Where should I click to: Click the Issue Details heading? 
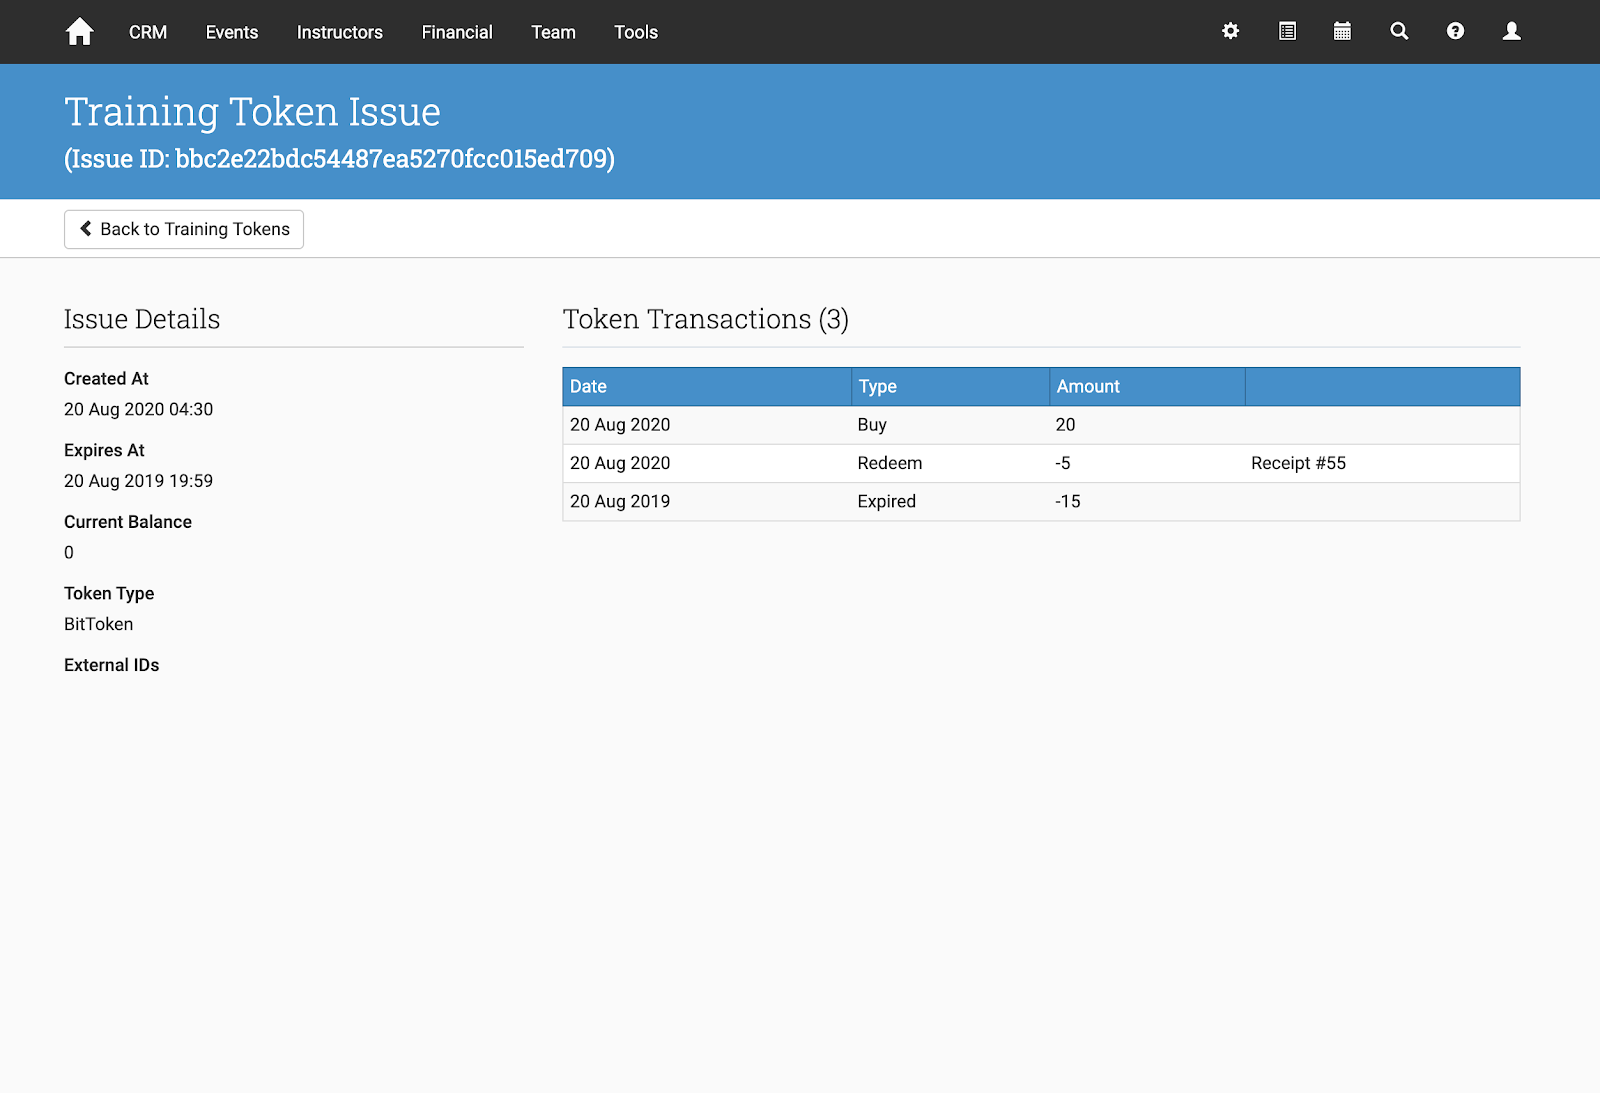point(142,319)
